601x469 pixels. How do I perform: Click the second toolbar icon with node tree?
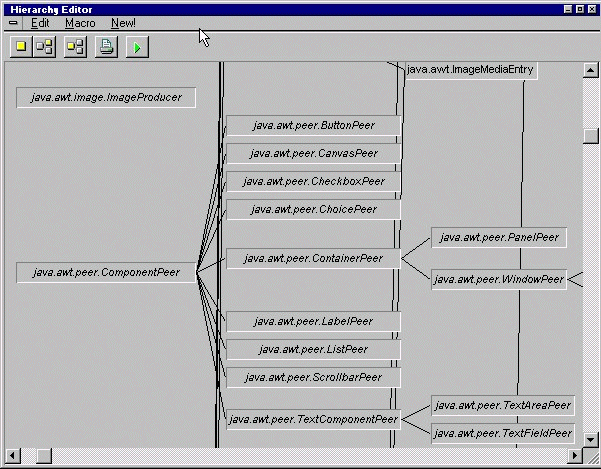click(45, 46)
